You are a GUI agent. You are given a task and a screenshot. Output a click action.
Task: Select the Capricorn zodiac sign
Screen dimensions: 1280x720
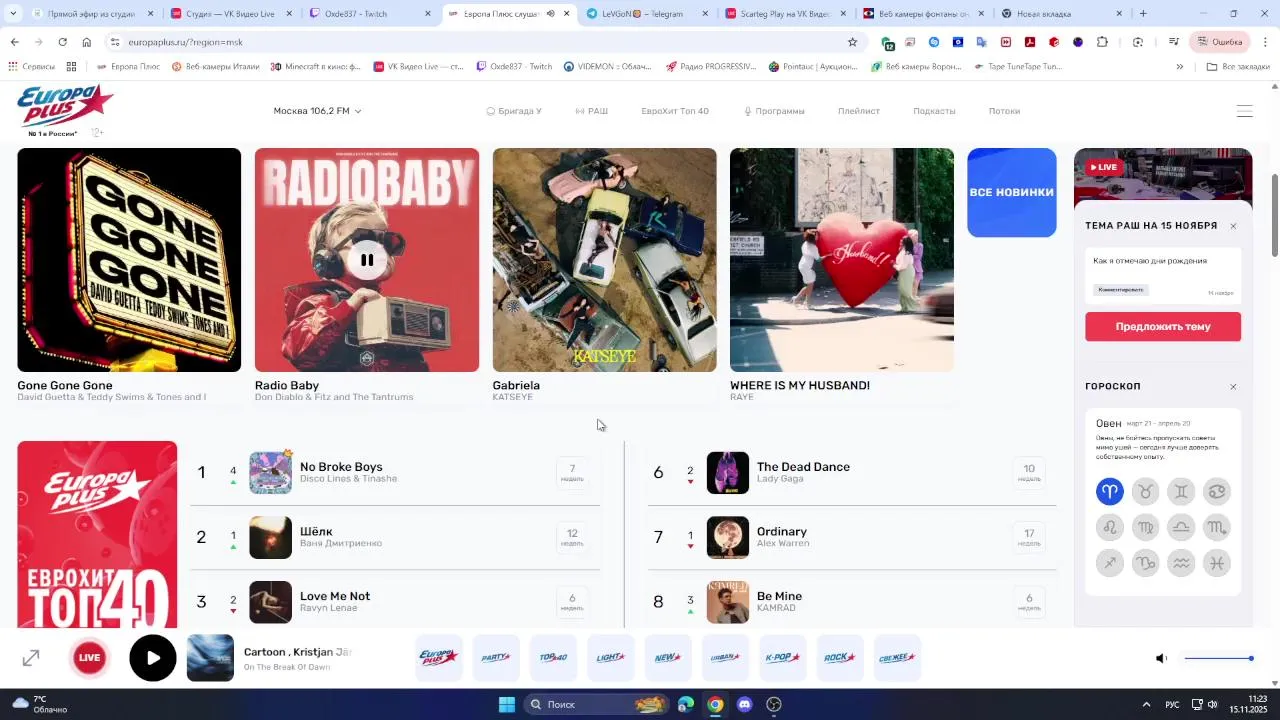1146,563
